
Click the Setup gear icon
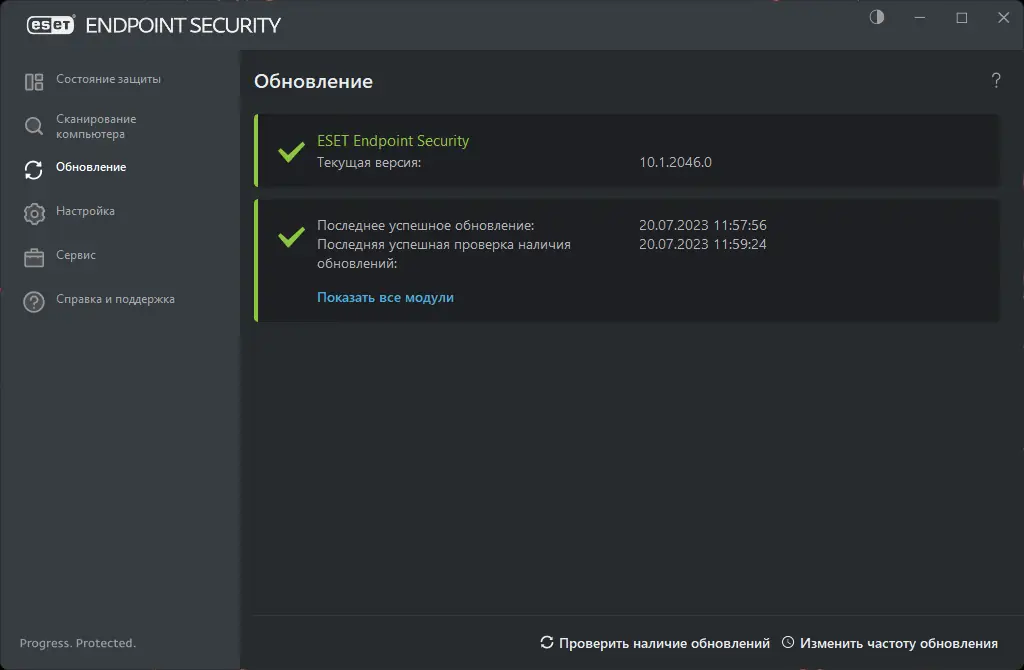click(x=34, y=213)
